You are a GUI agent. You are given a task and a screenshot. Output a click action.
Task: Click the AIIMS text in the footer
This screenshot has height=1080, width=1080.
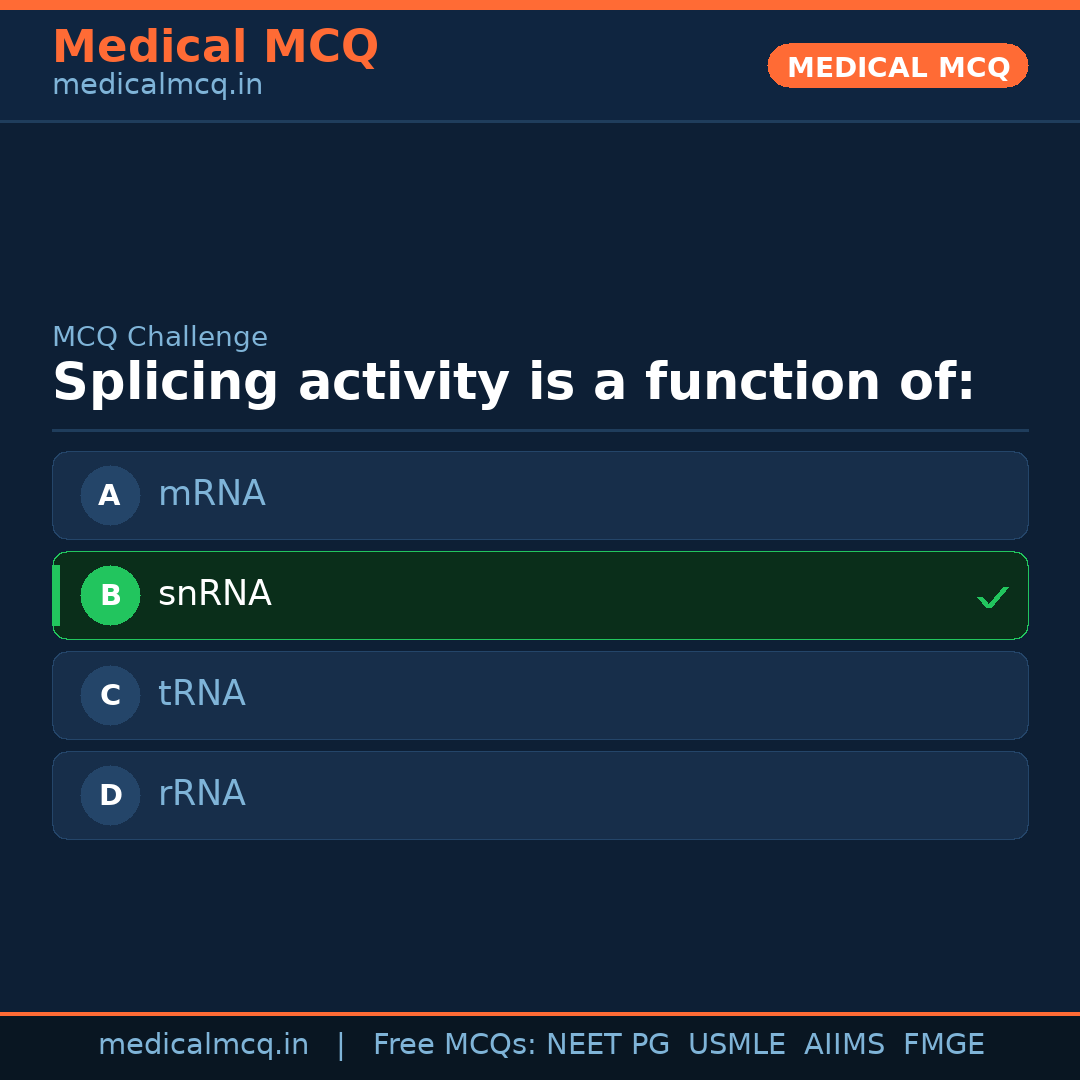844,1045
